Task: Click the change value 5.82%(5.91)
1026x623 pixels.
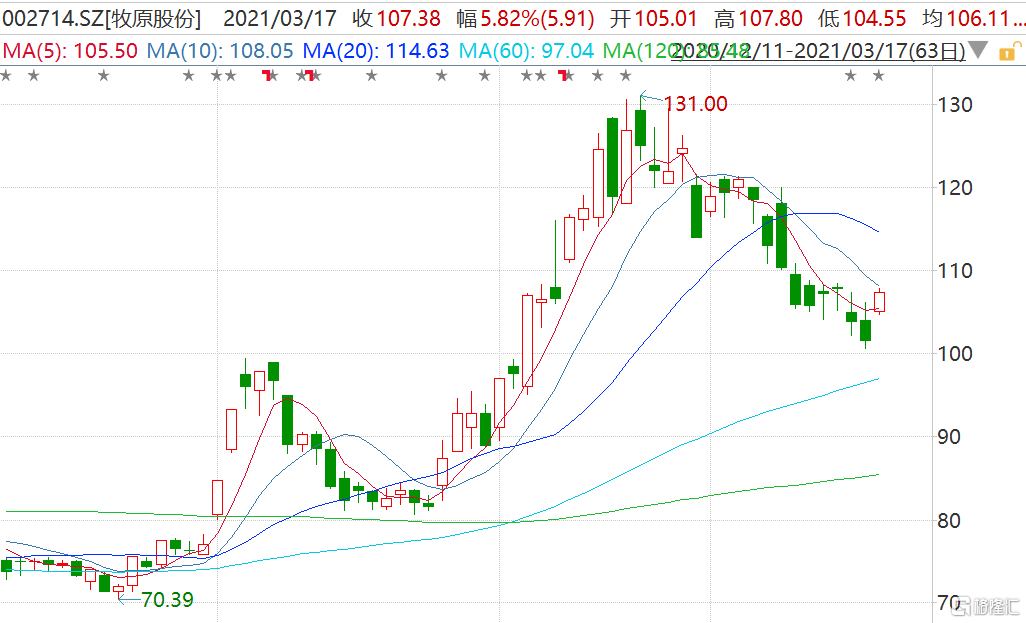Action: pos(537,18)
